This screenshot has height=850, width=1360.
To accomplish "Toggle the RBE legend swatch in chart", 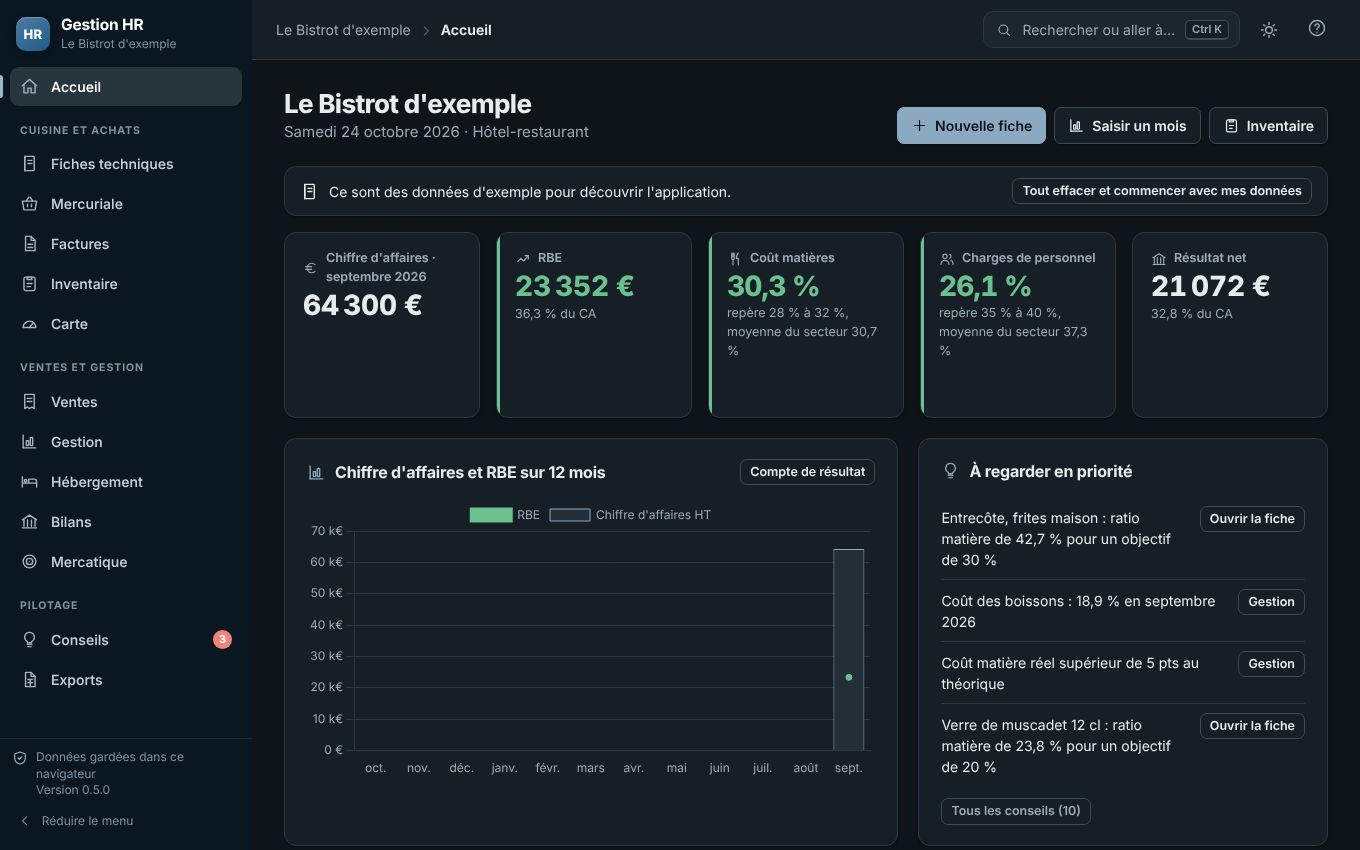I will [491, 515].
